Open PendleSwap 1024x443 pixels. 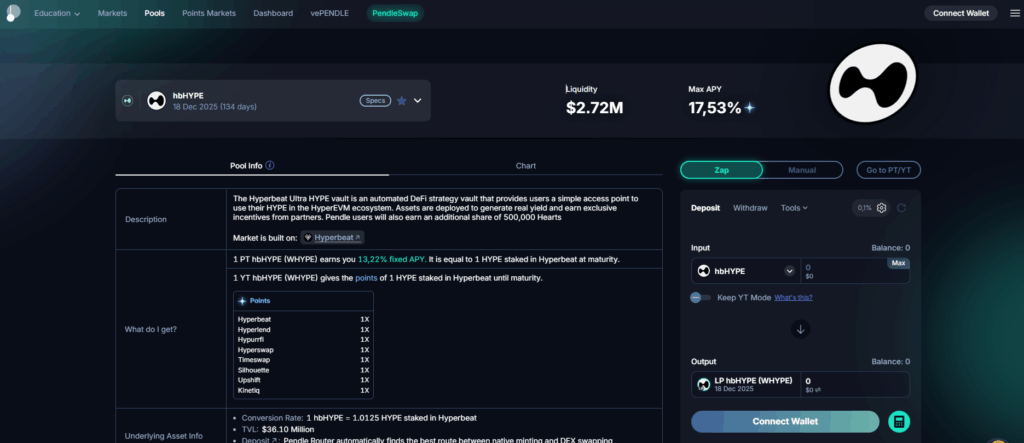(395, 13)
